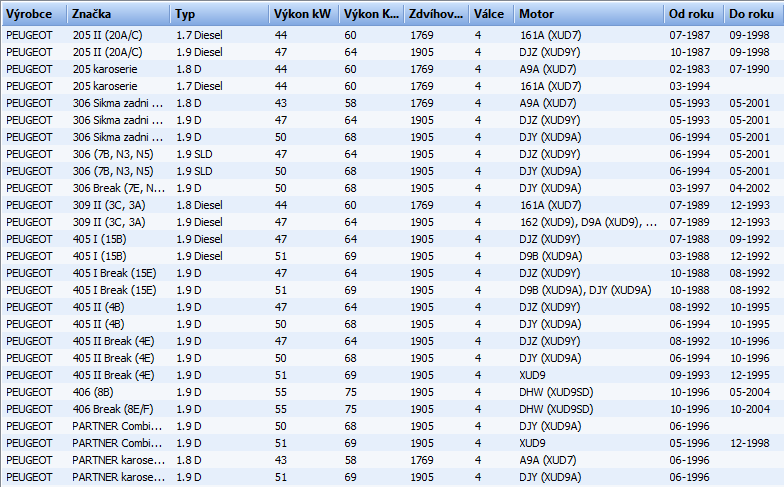Select the PARTNER karose... 1.8 D row
This screenshot has width=784, height=487.
[x=392, y=460]
